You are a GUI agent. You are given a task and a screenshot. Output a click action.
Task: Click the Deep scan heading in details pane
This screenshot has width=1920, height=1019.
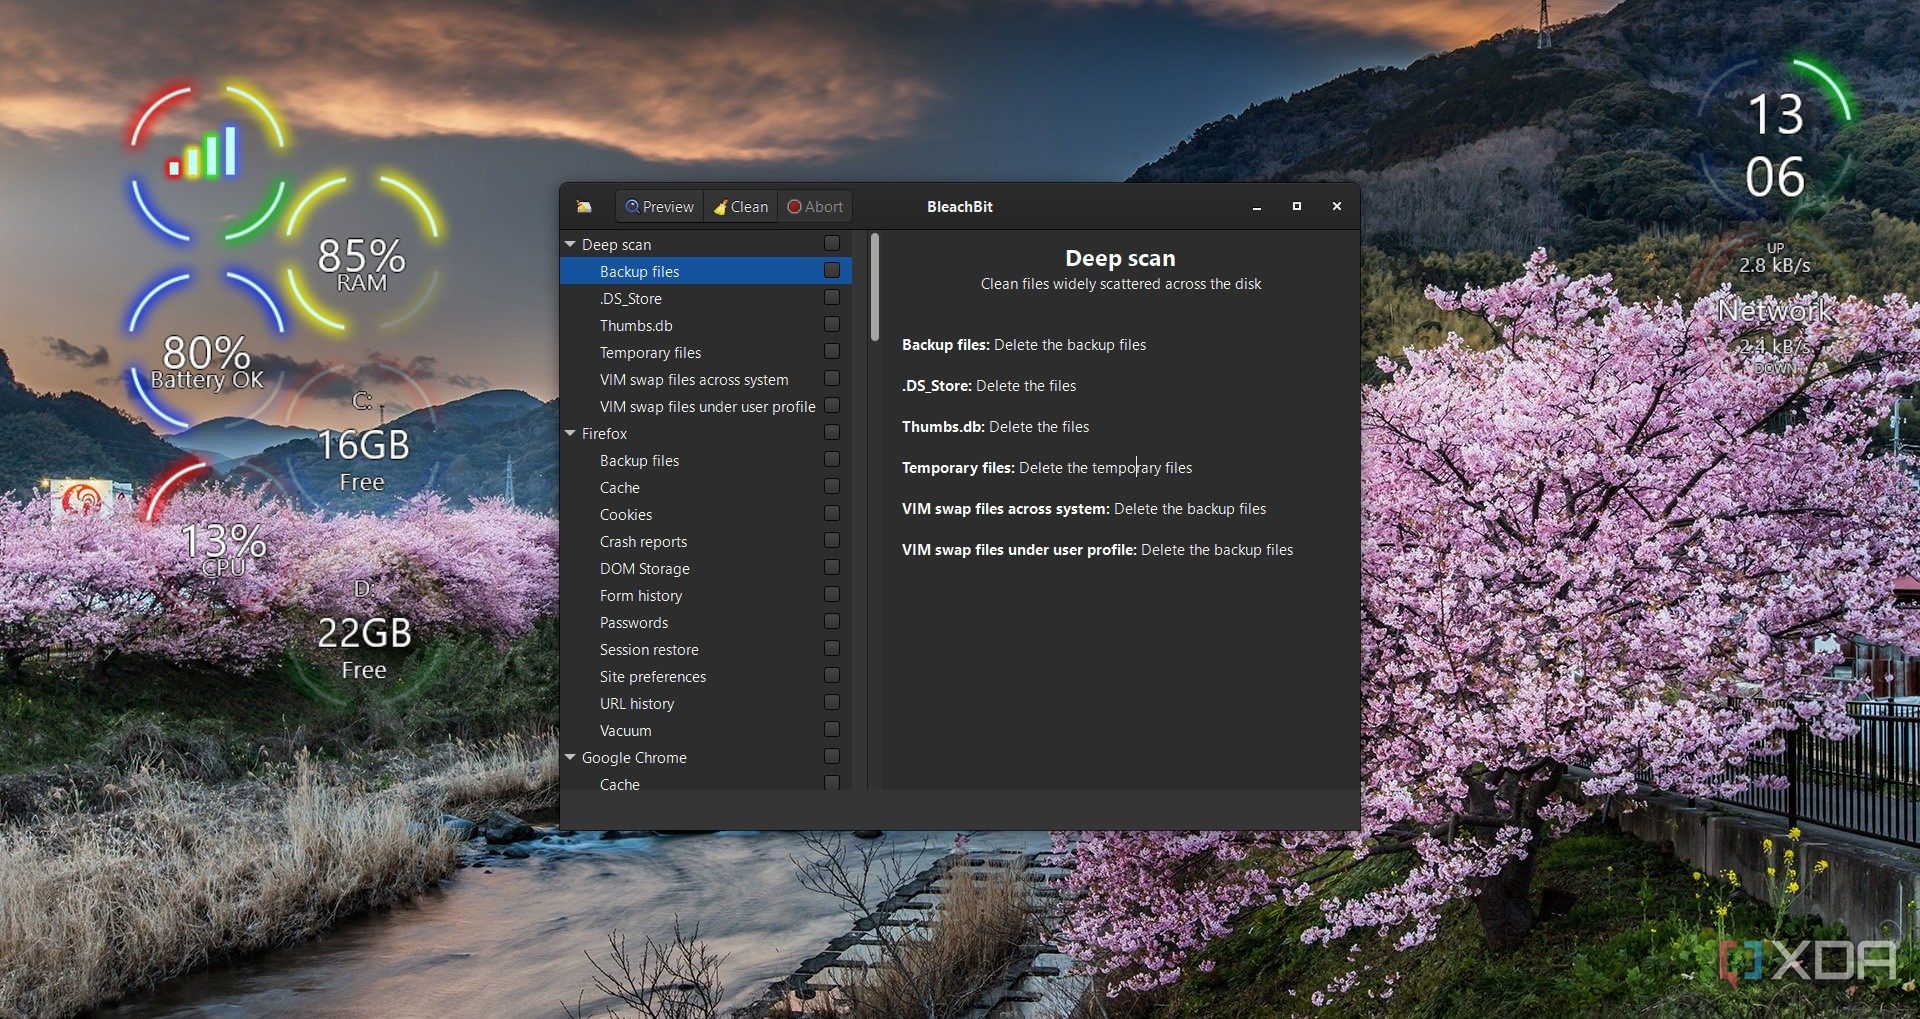pyautogui.click(x=1120, y=258)
